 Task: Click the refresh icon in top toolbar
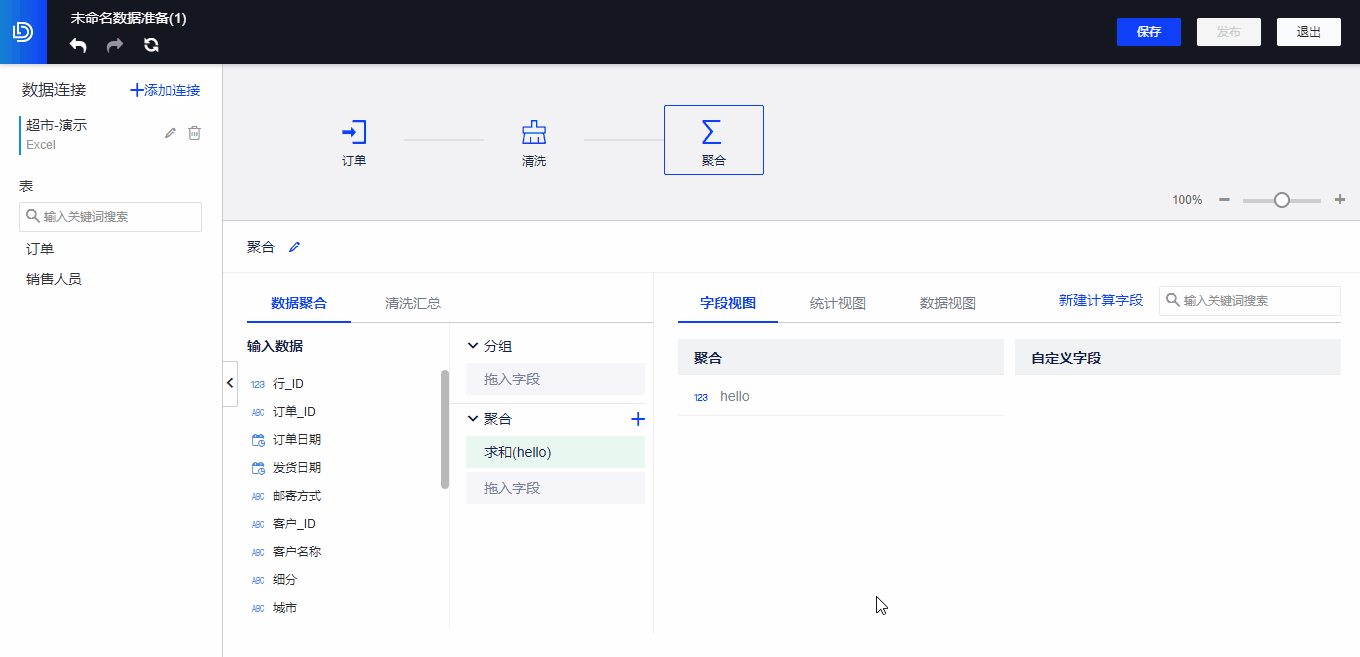[151, 45]
